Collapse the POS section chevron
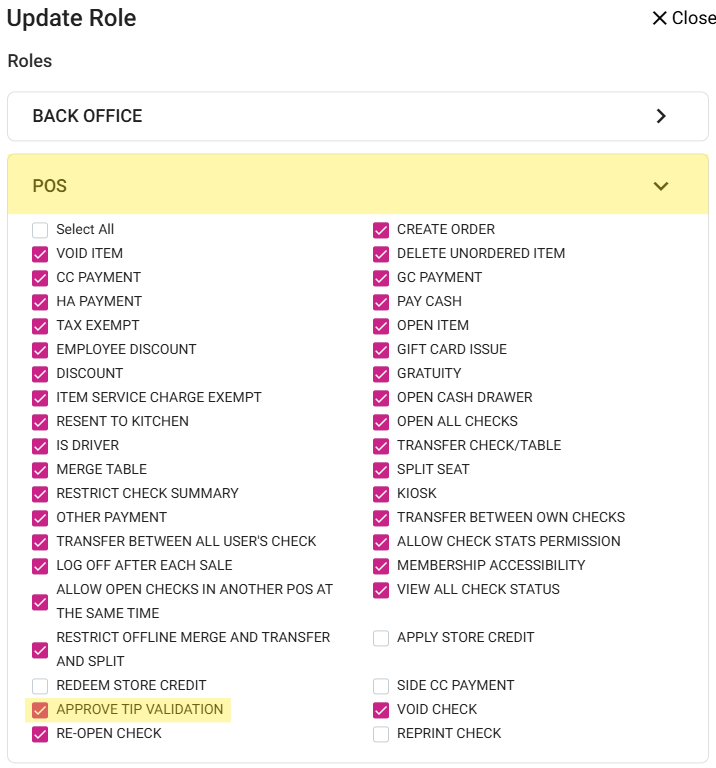The image size is (716, 768). 660,186
